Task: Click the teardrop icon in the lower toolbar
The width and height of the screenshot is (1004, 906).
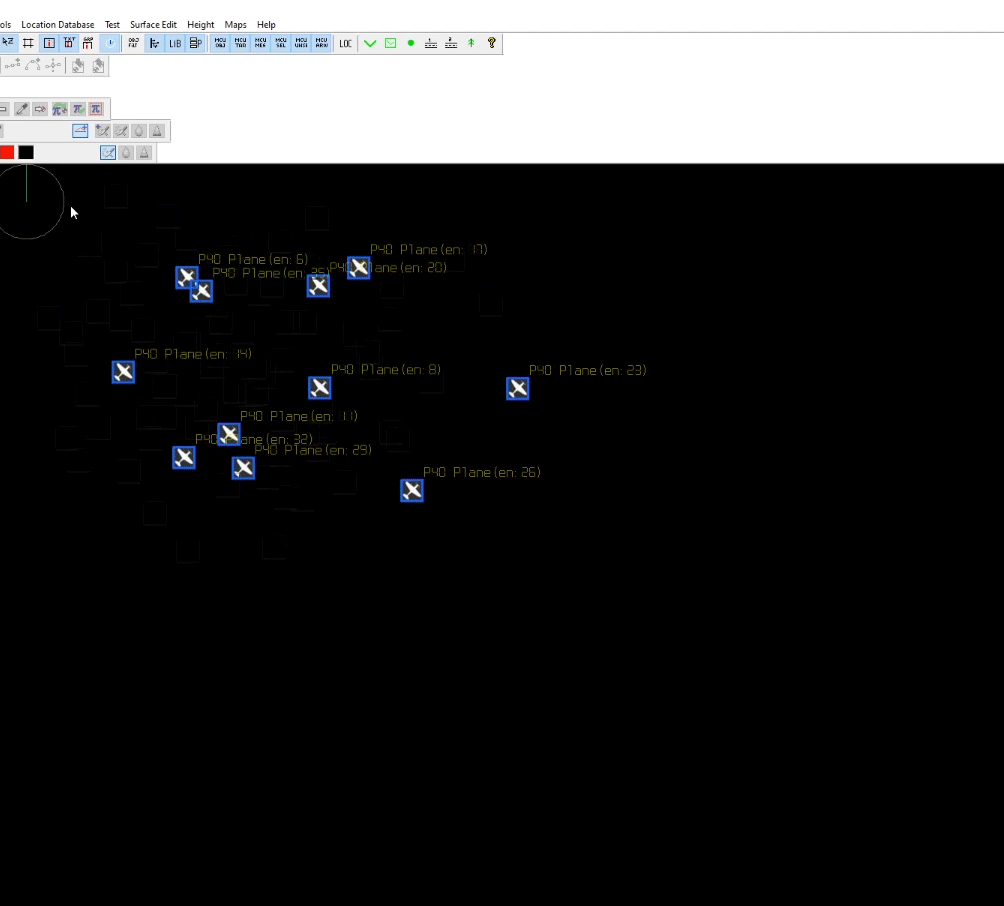Action: (126, 152)
